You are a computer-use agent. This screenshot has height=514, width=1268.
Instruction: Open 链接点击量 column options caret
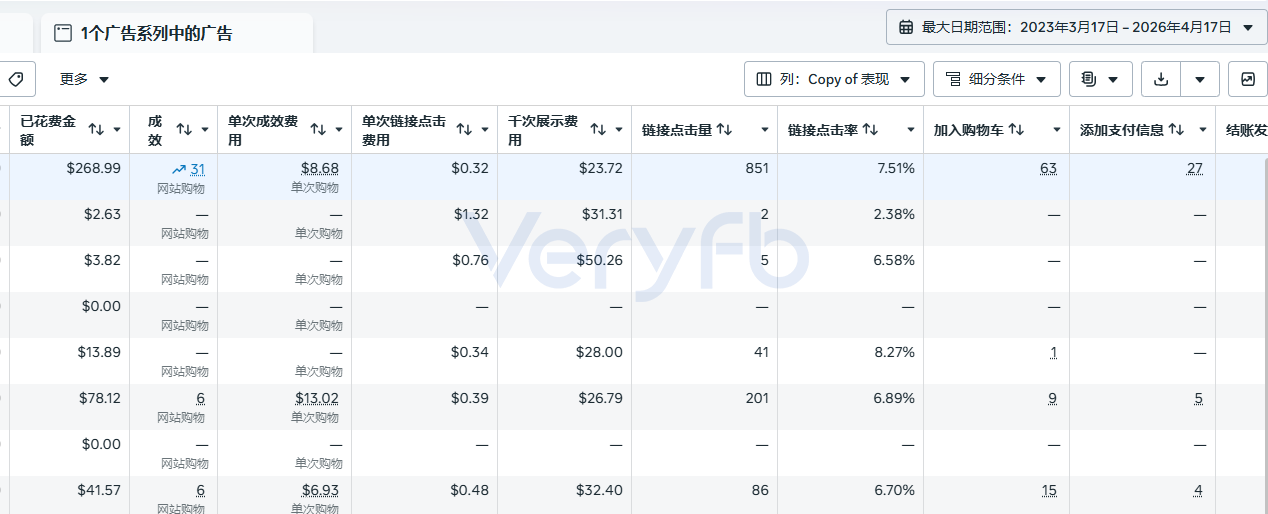[765, 130]
